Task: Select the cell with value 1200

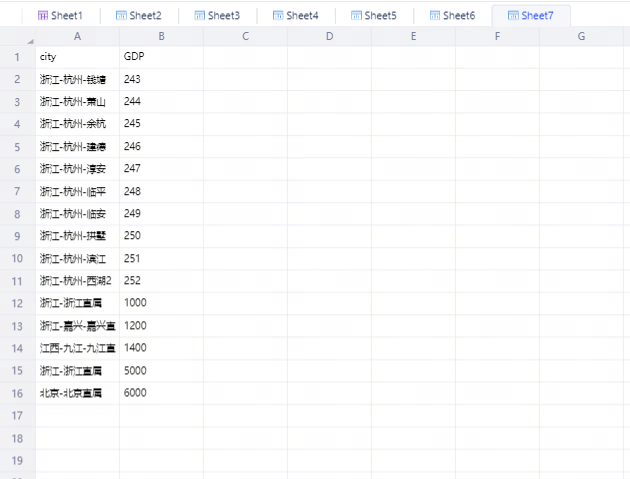Action: [161, 326]
